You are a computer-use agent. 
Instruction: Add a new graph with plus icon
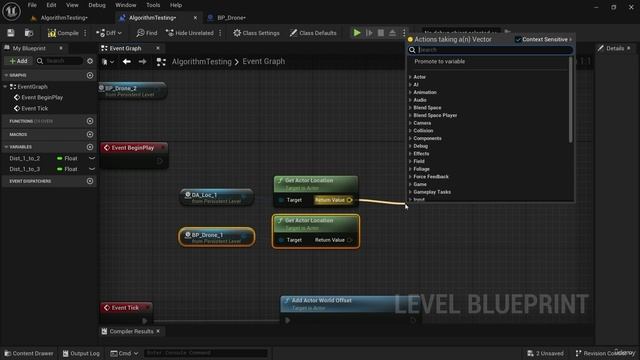click(90, 75)
